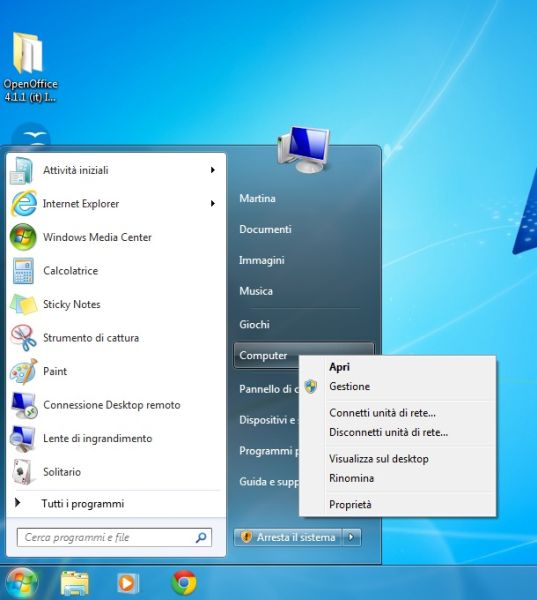Click the shield icon beside Gestione
The image size is (537, 600).
pyautogui.click(x=311, y=386)
